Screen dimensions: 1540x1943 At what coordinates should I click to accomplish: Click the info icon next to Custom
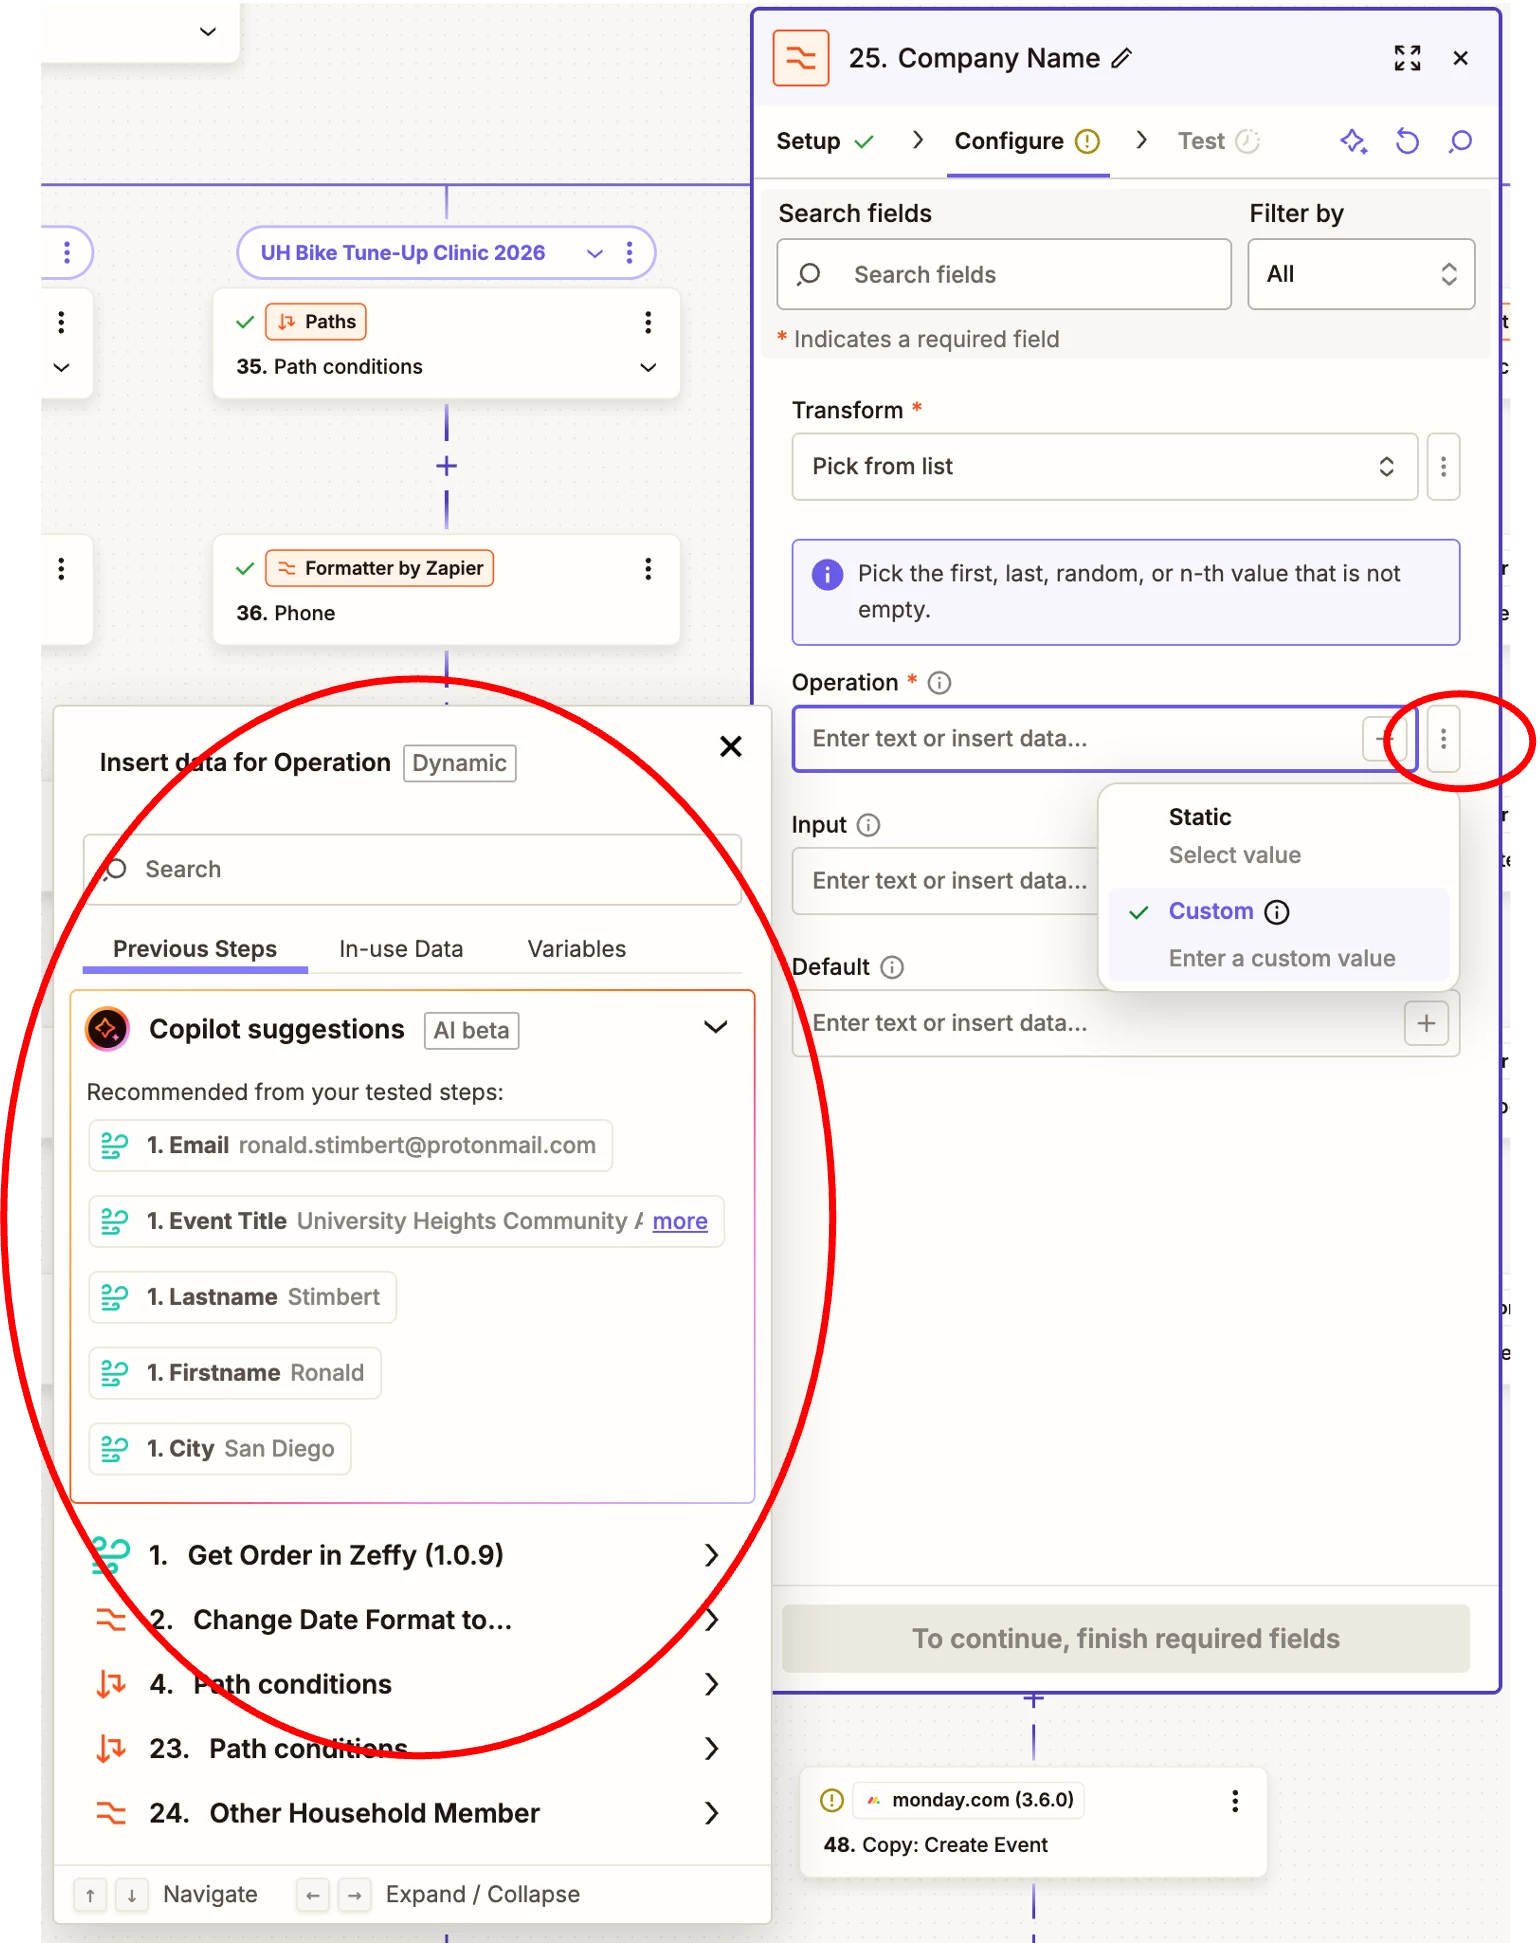coord(1277,912)
